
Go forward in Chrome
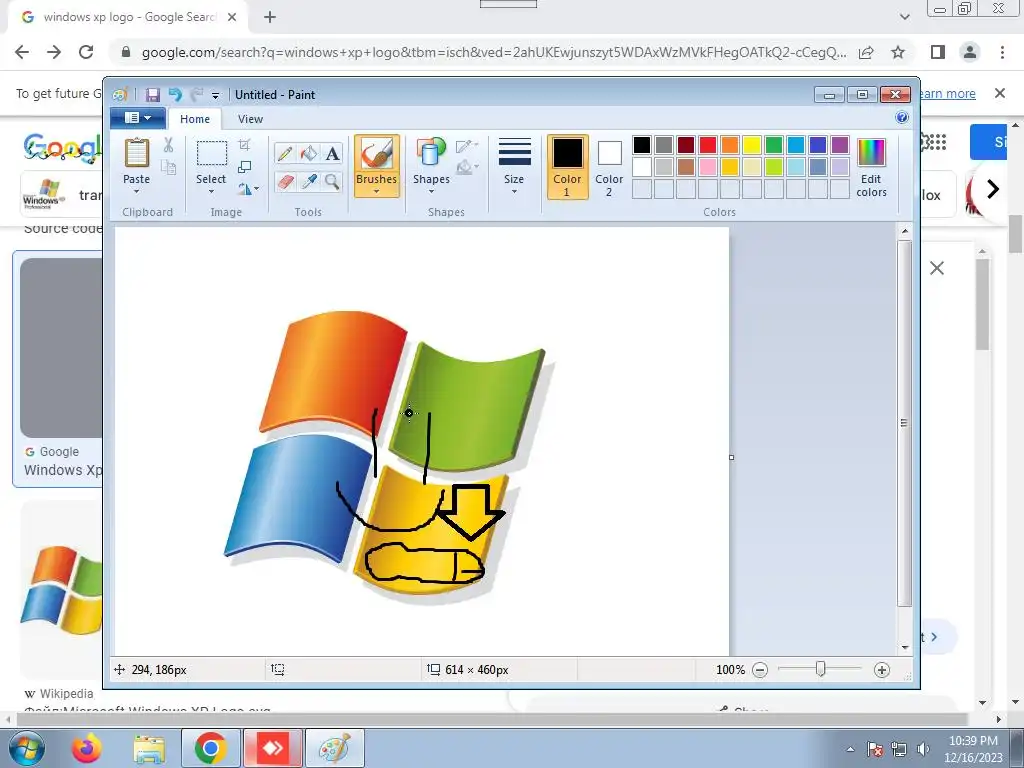54,52
